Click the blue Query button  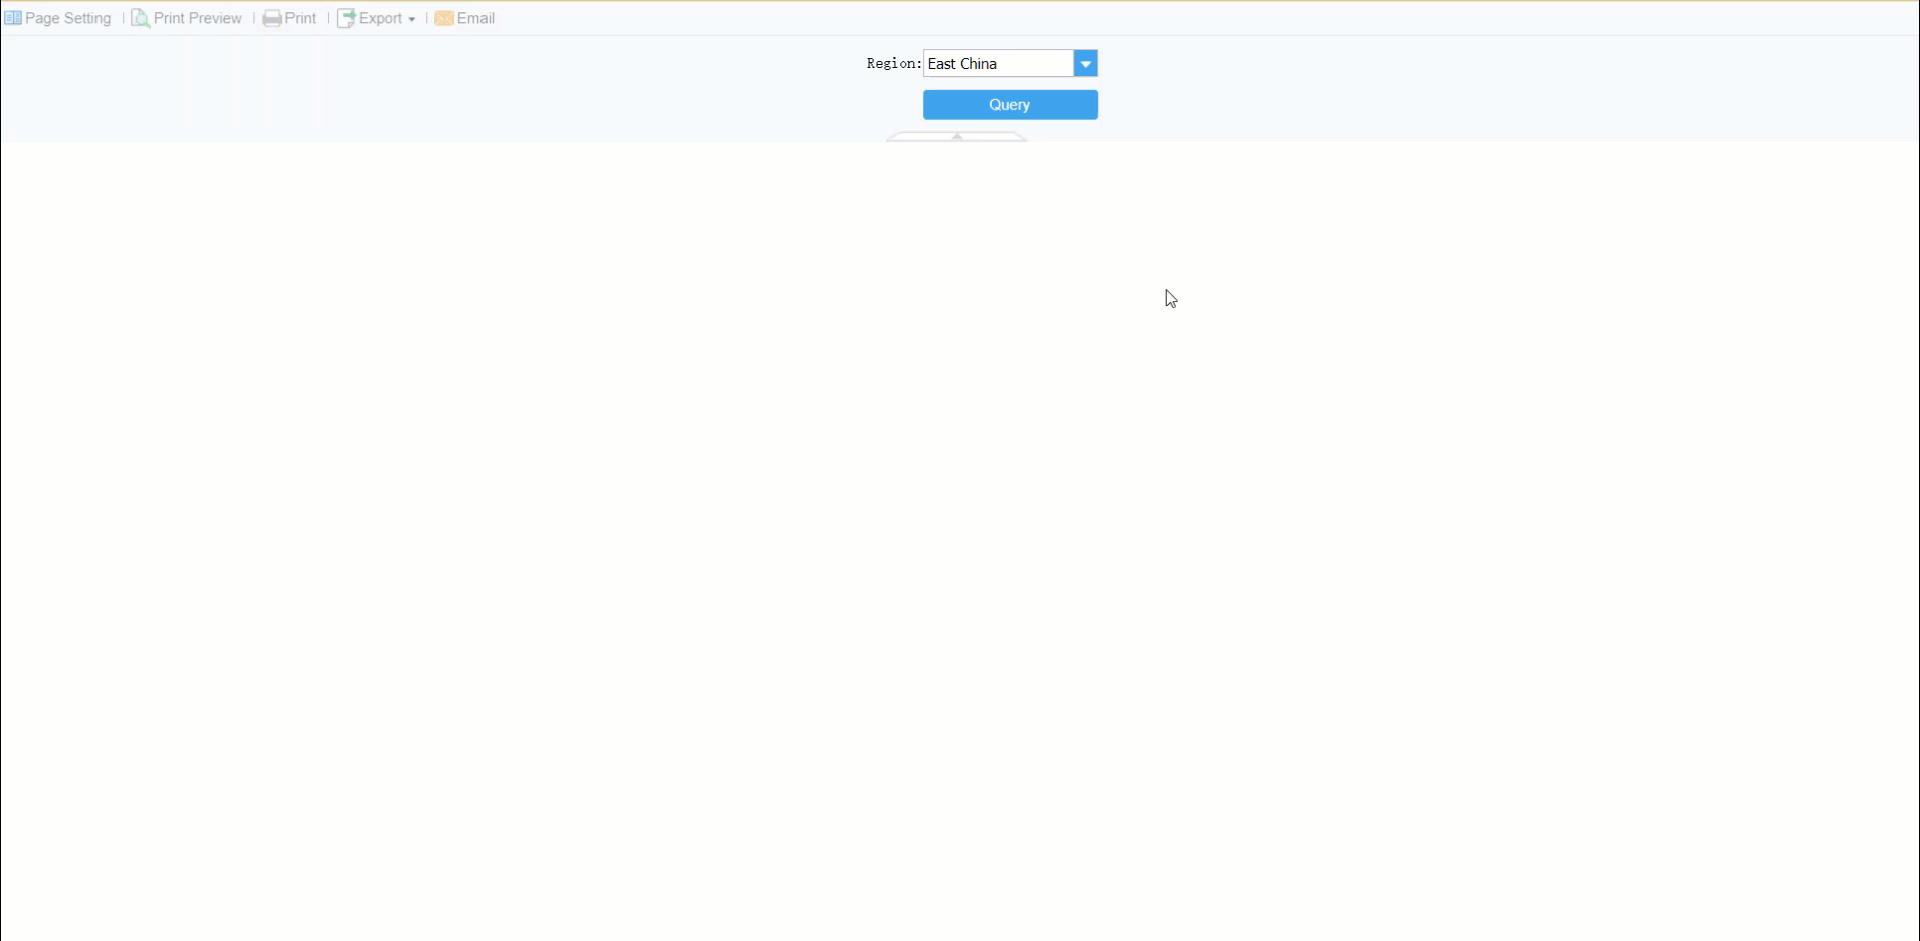pyautogui.click(x=1010, y=105)
